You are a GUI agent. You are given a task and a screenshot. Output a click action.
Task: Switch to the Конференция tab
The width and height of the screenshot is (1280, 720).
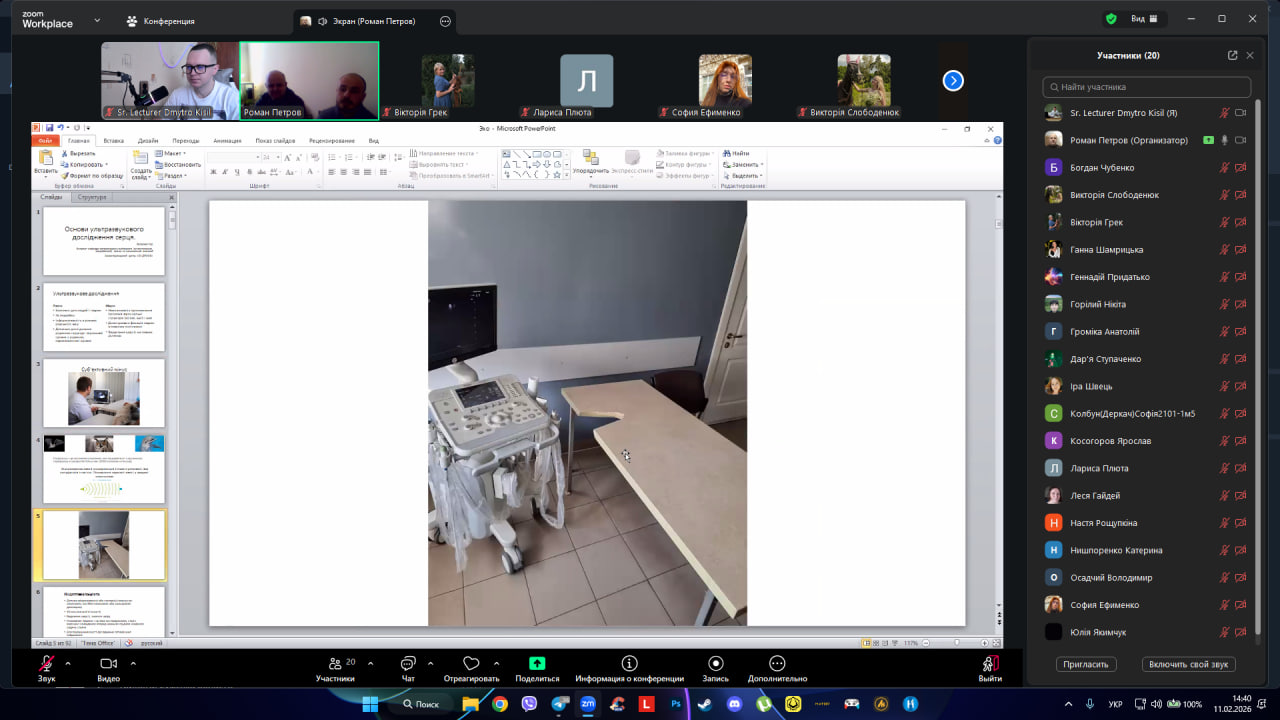[160, 21]
